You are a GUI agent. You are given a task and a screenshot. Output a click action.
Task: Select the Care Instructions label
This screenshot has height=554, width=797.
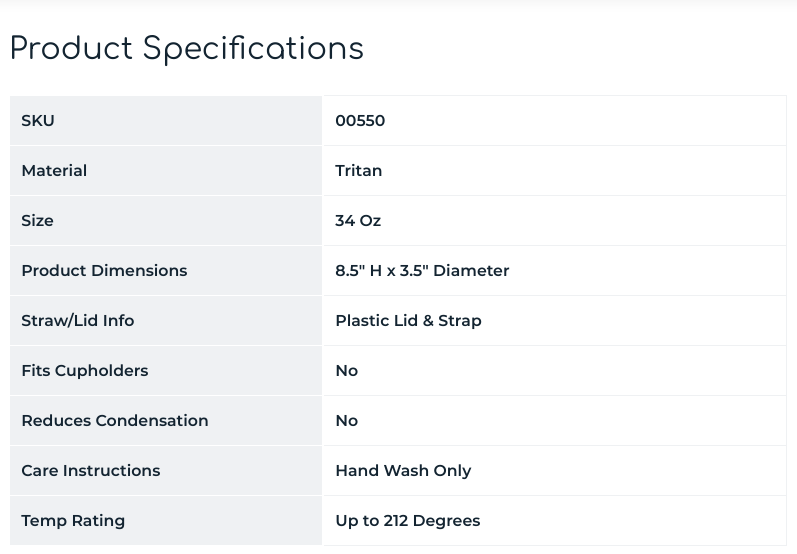(91, 471)
